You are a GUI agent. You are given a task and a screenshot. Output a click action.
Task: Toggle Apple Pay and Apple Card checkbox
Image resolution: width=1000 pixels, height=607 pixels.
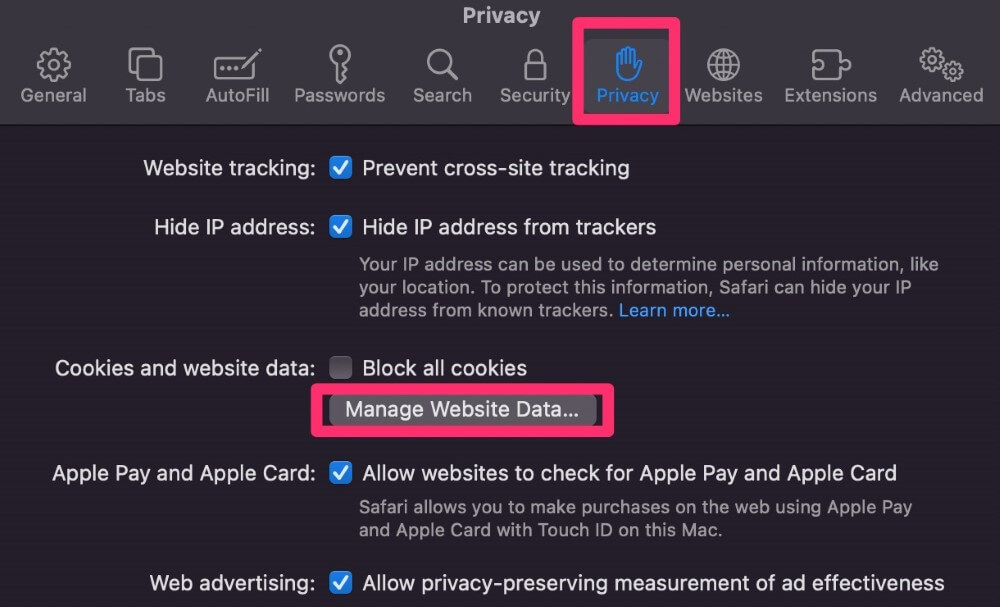coord(341,472)
